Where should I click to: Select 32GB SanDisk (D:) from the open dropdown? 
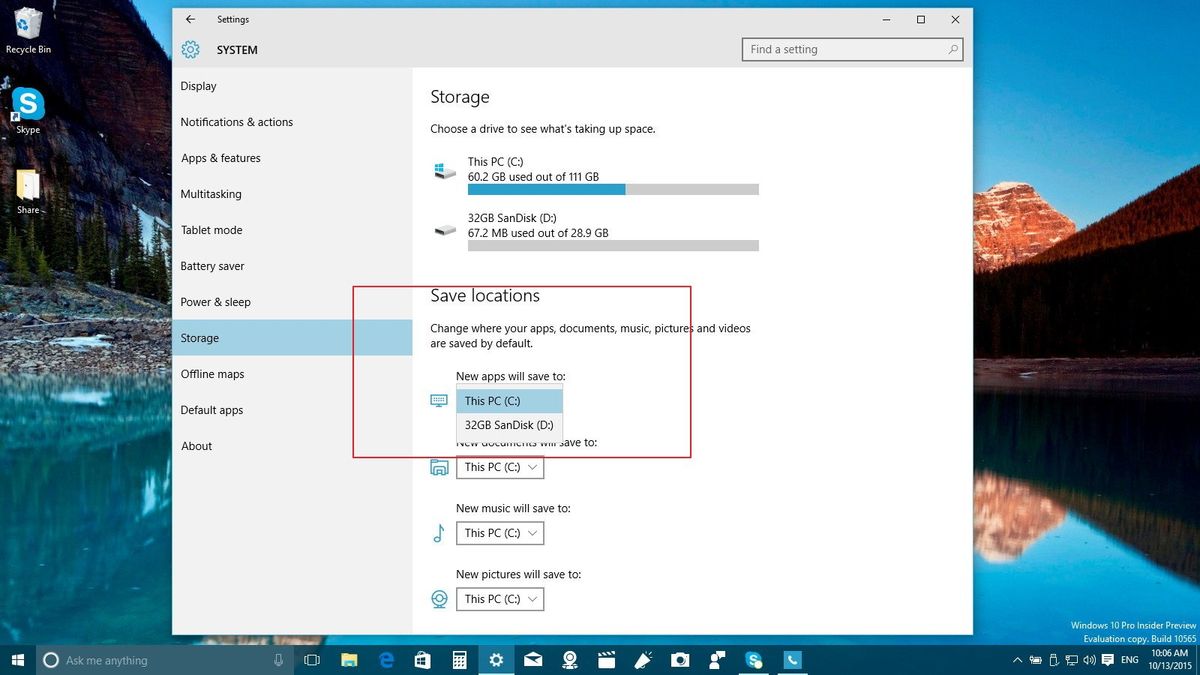(x=508, y=424)
